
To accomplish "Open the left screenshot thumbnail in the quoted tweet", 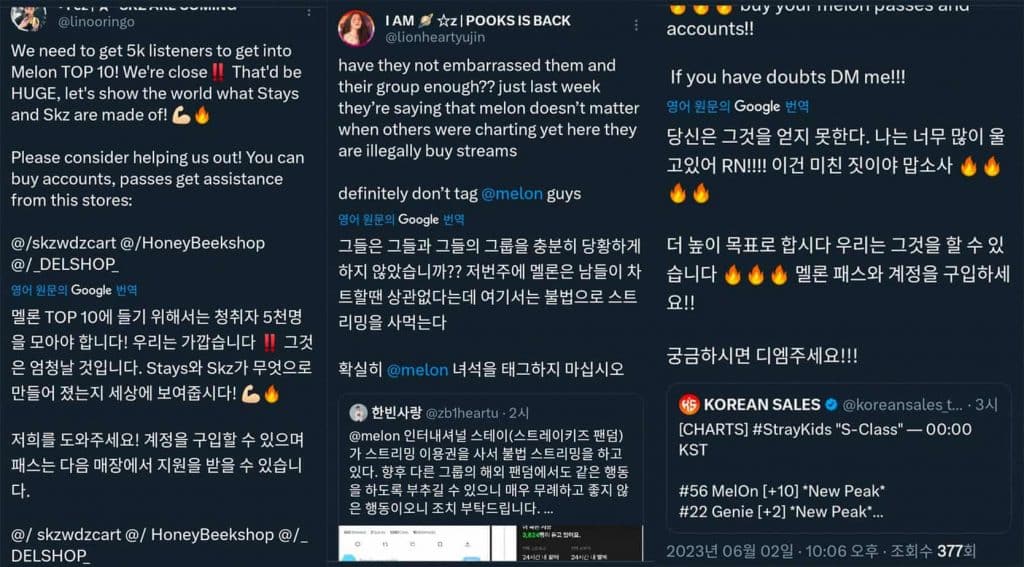I will pos(414,543).
